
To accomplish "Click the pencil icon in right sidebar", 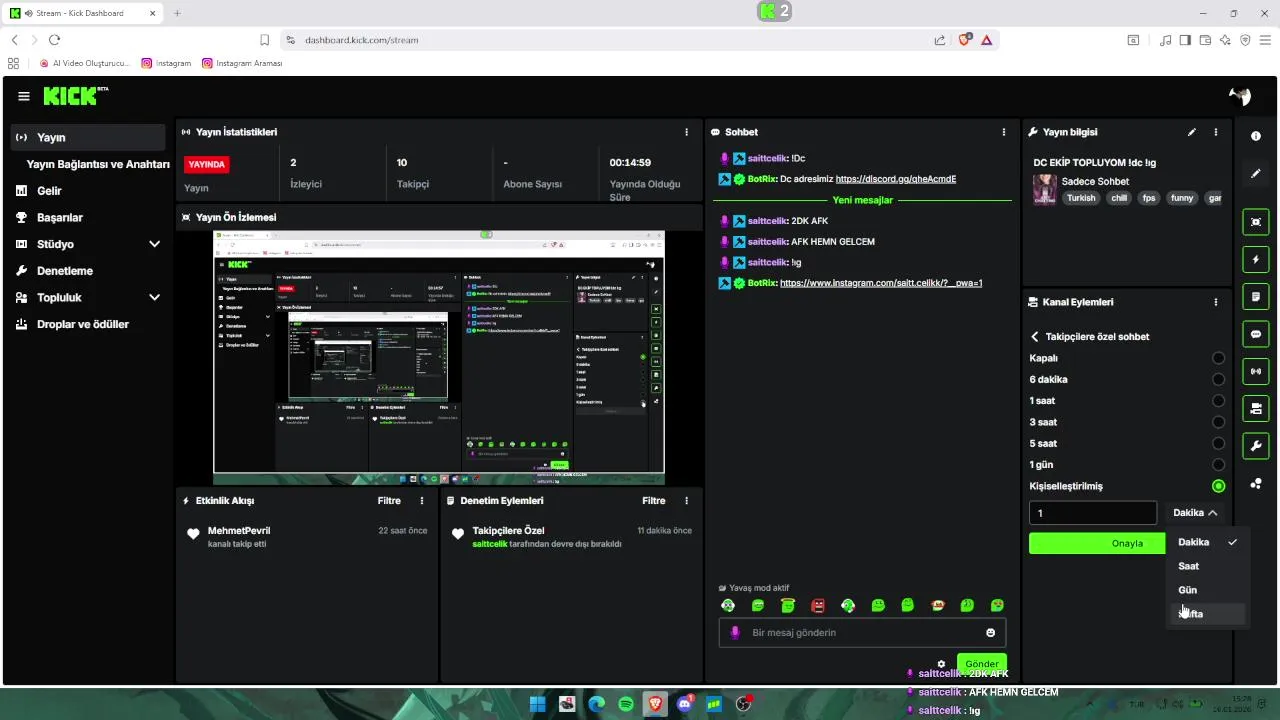I will click(1256, 174).
